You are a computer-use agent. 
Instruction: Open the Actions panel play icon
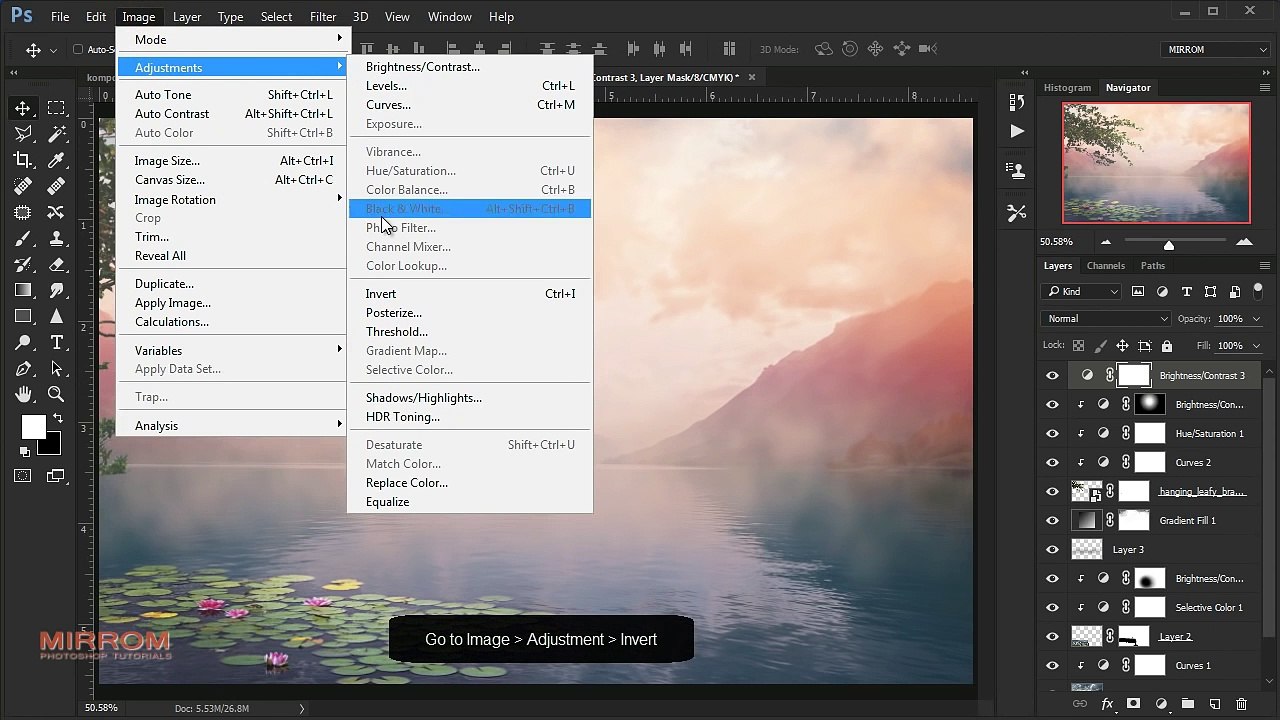click(x=1017, y=131)
